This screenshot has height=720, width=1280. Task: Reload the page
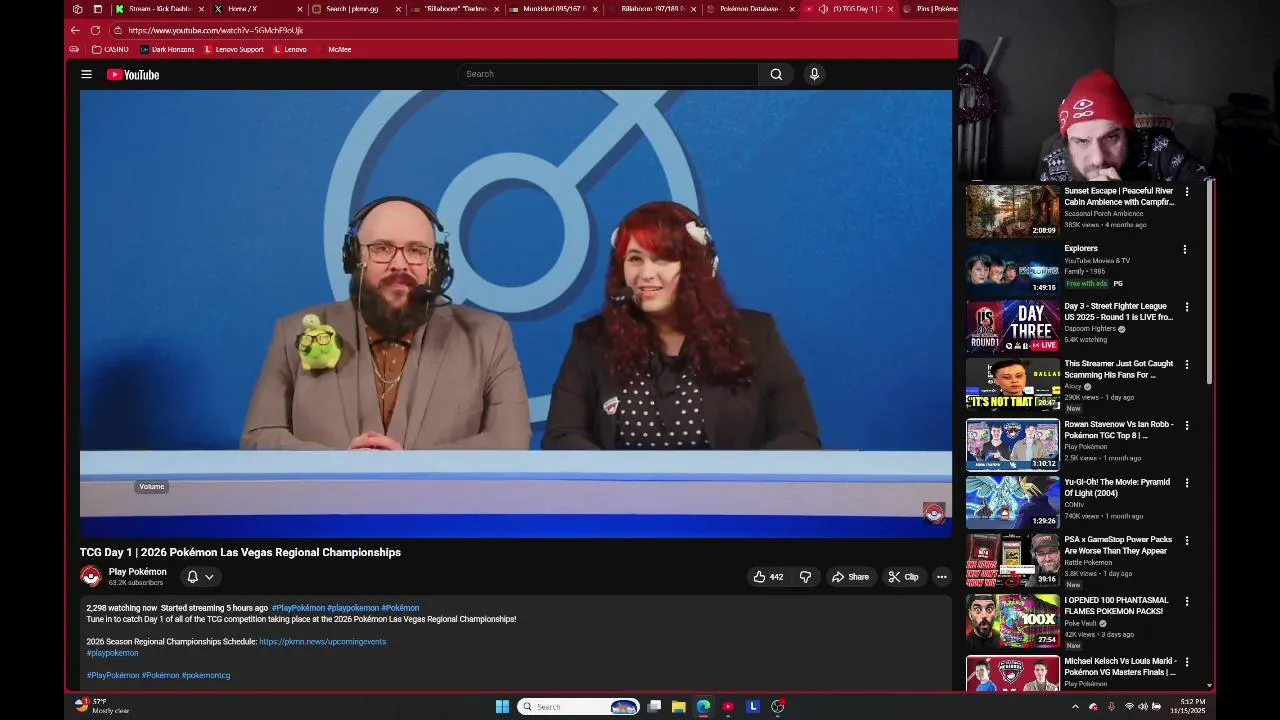pyautogui.click(x=95, y=30)
